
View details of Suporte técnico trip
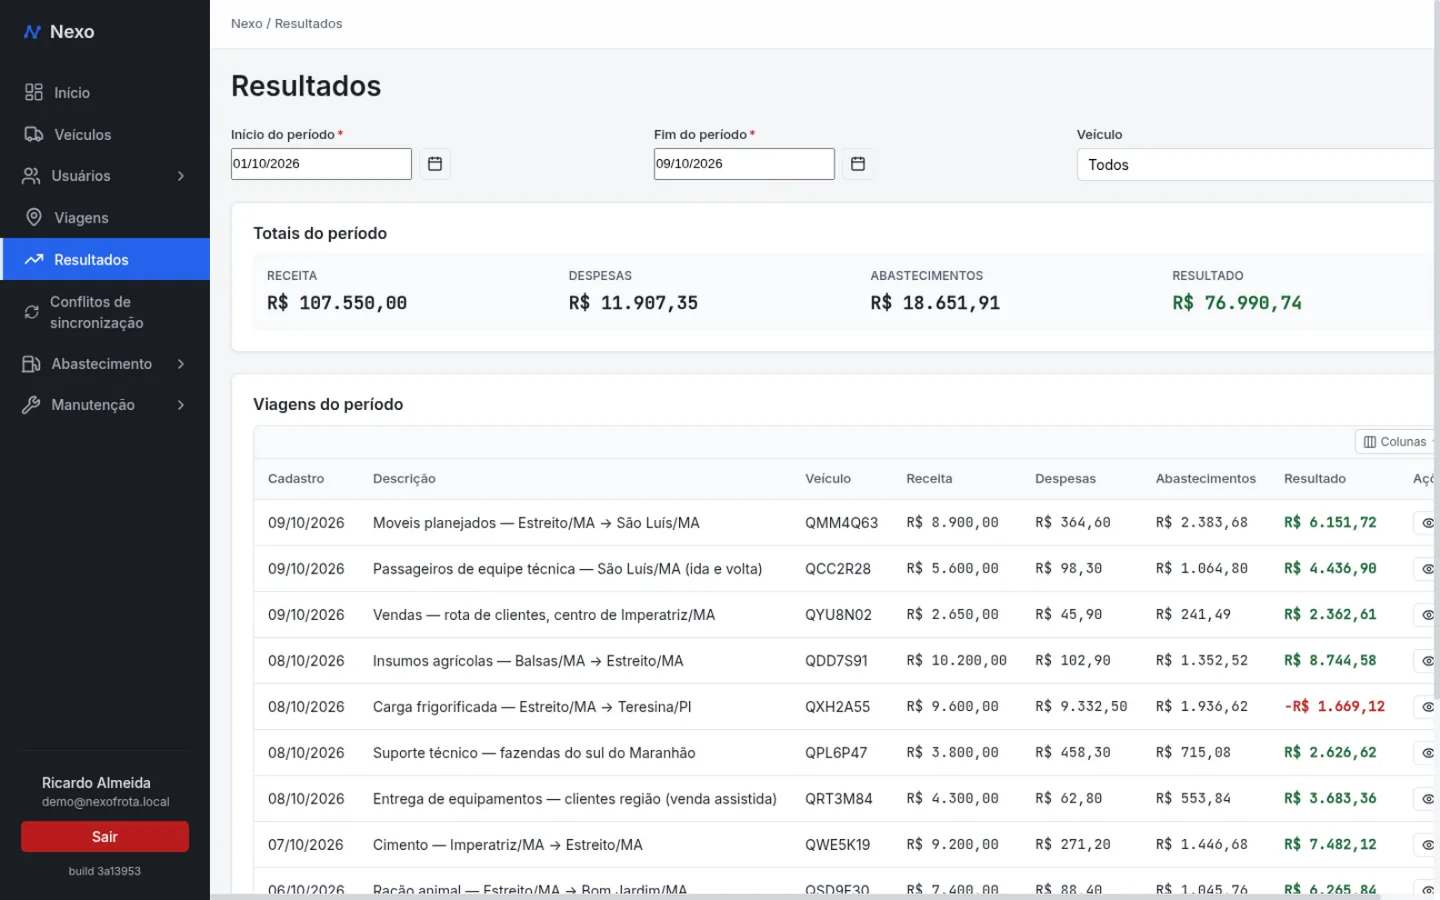(x=1427, y=753)
